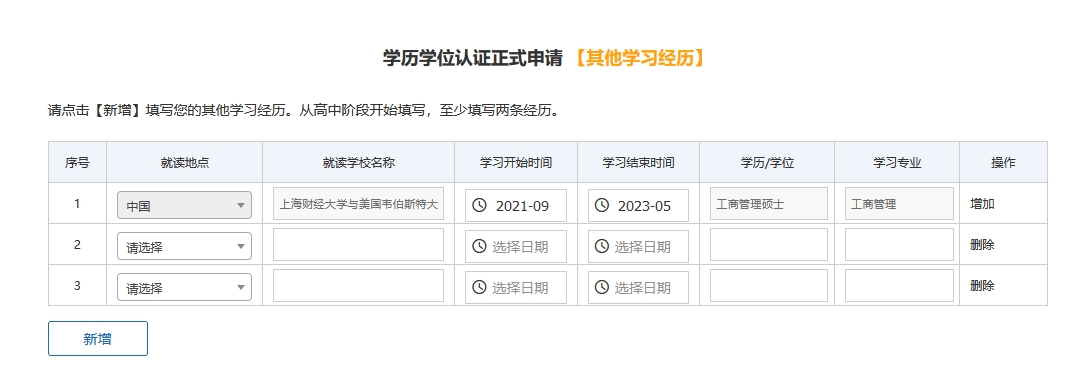Select row 2 学历/学位 input field
Image resolution: width=1085 pixels, height=365 pixels.
coord(769,244)
